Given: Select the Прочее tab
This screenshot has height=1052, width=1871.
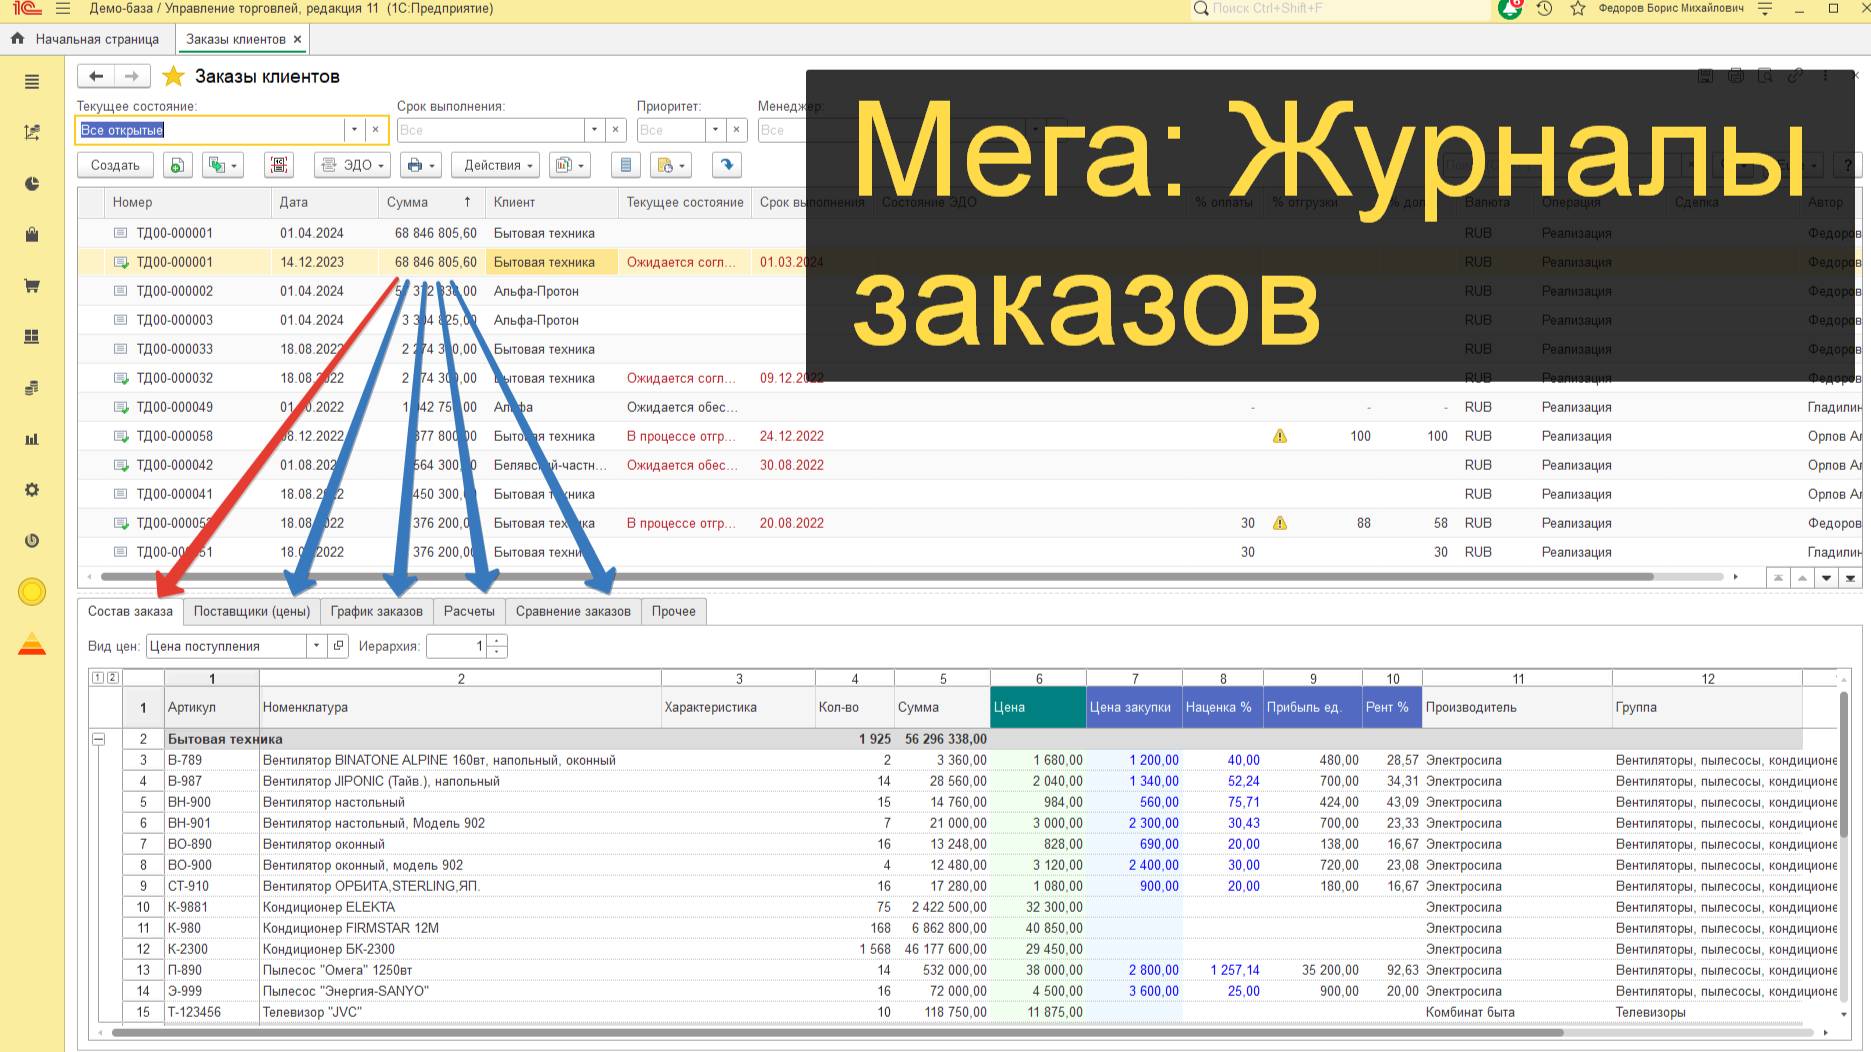Looking at the screenshot, I should (674, 611).
